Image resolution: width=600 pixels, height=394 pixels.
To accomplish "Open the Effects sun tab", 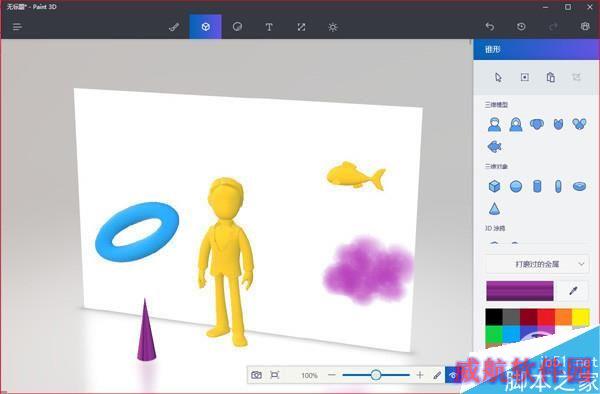I will [333, 27].
